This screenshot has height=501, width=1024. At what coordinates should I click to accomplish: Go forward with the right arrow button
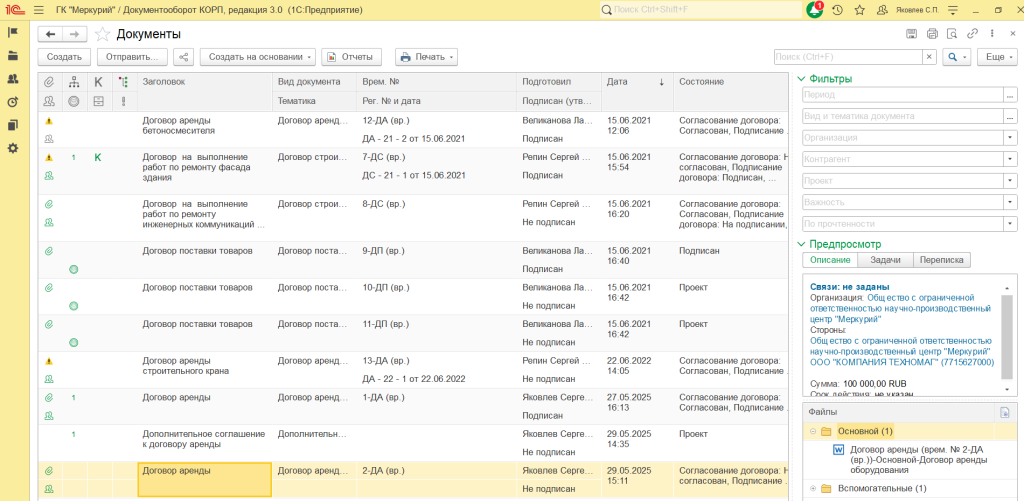pos(74,35)
